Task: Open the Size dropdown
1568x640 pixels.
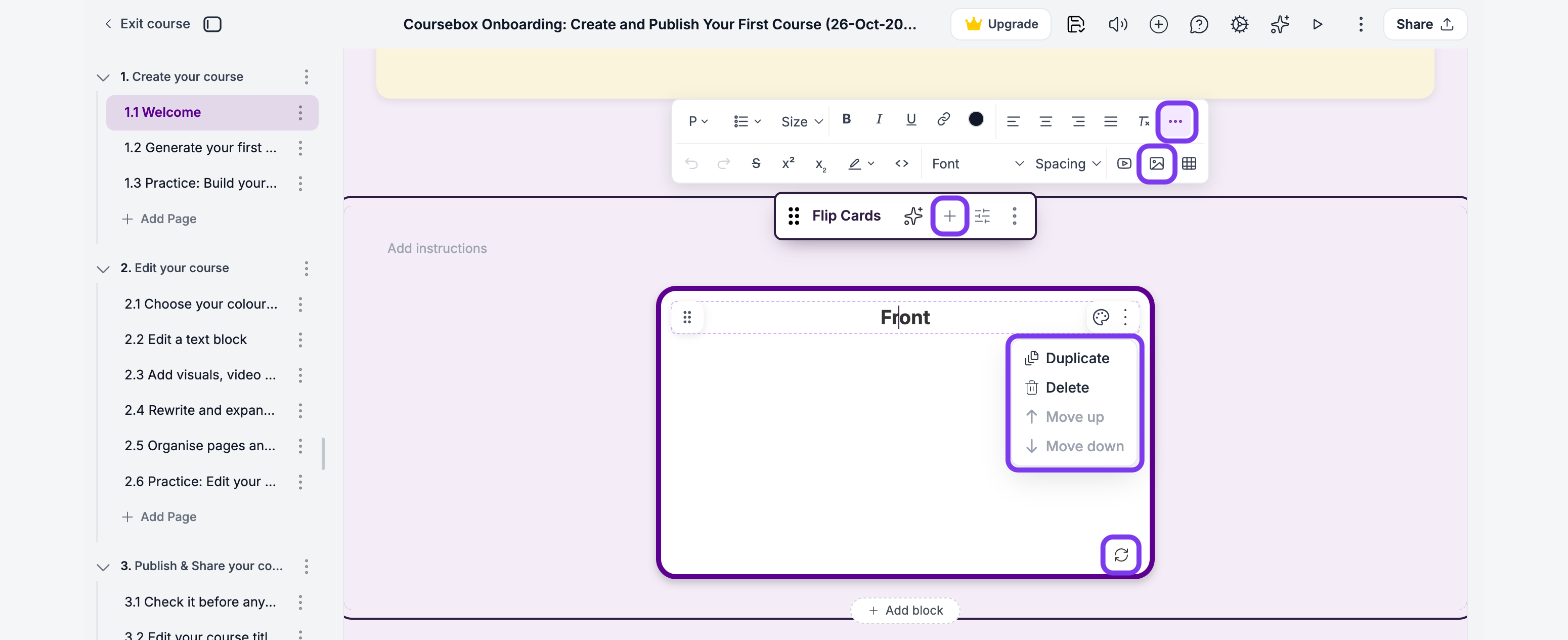Action: pos(802,121)
